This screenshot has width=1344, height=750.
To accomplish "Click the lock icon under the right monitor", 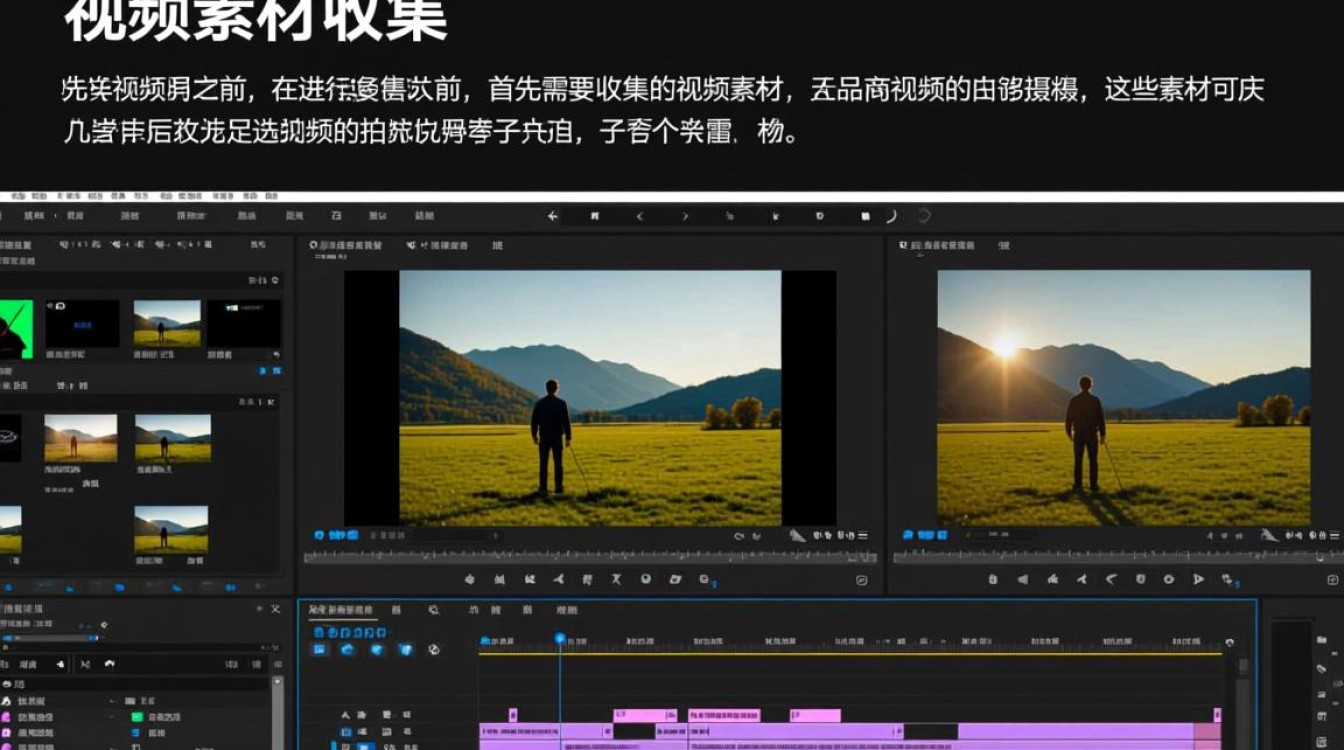I will pos(993,579).
